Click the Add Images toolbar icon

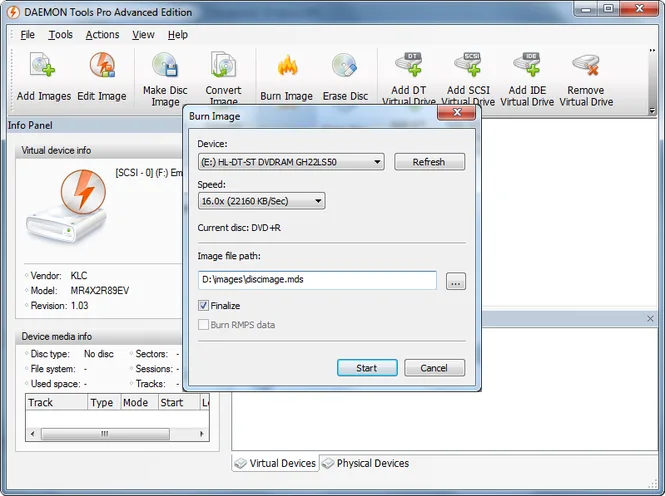(43, 65)
